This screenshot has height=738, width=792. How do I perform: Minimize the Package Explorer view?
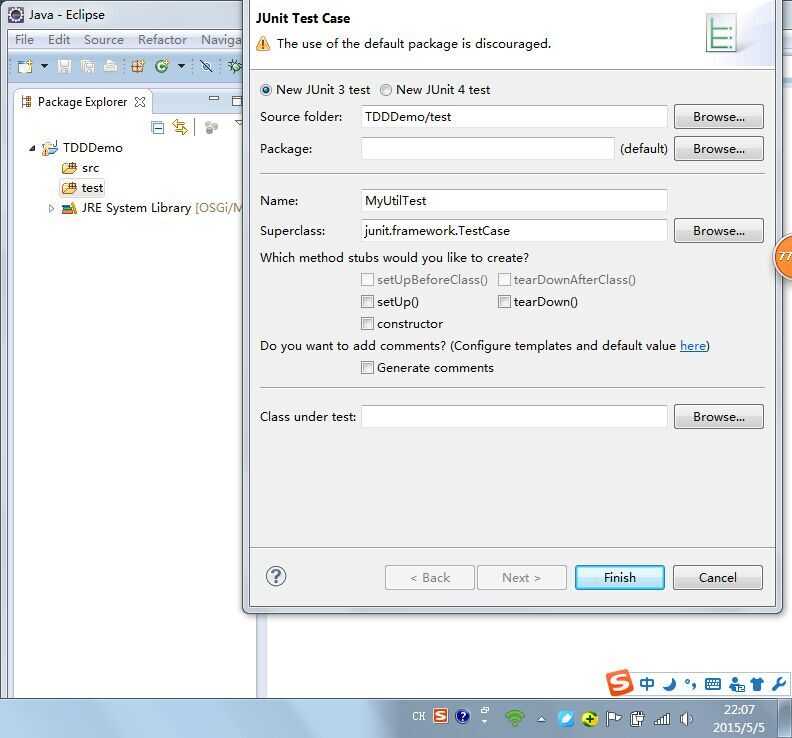click(214, 99)
